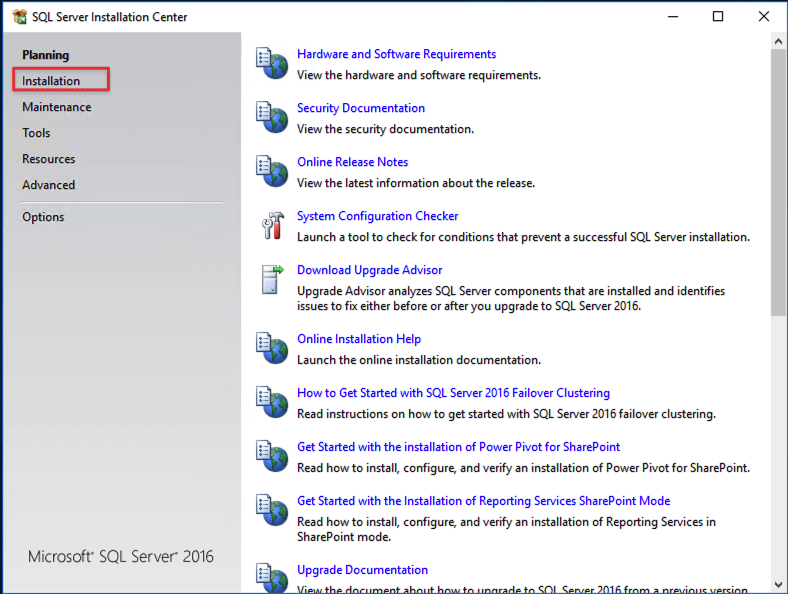Click the Failover Clustering getting started icon
The image size is (788, 594).
[x=271, y=402]
